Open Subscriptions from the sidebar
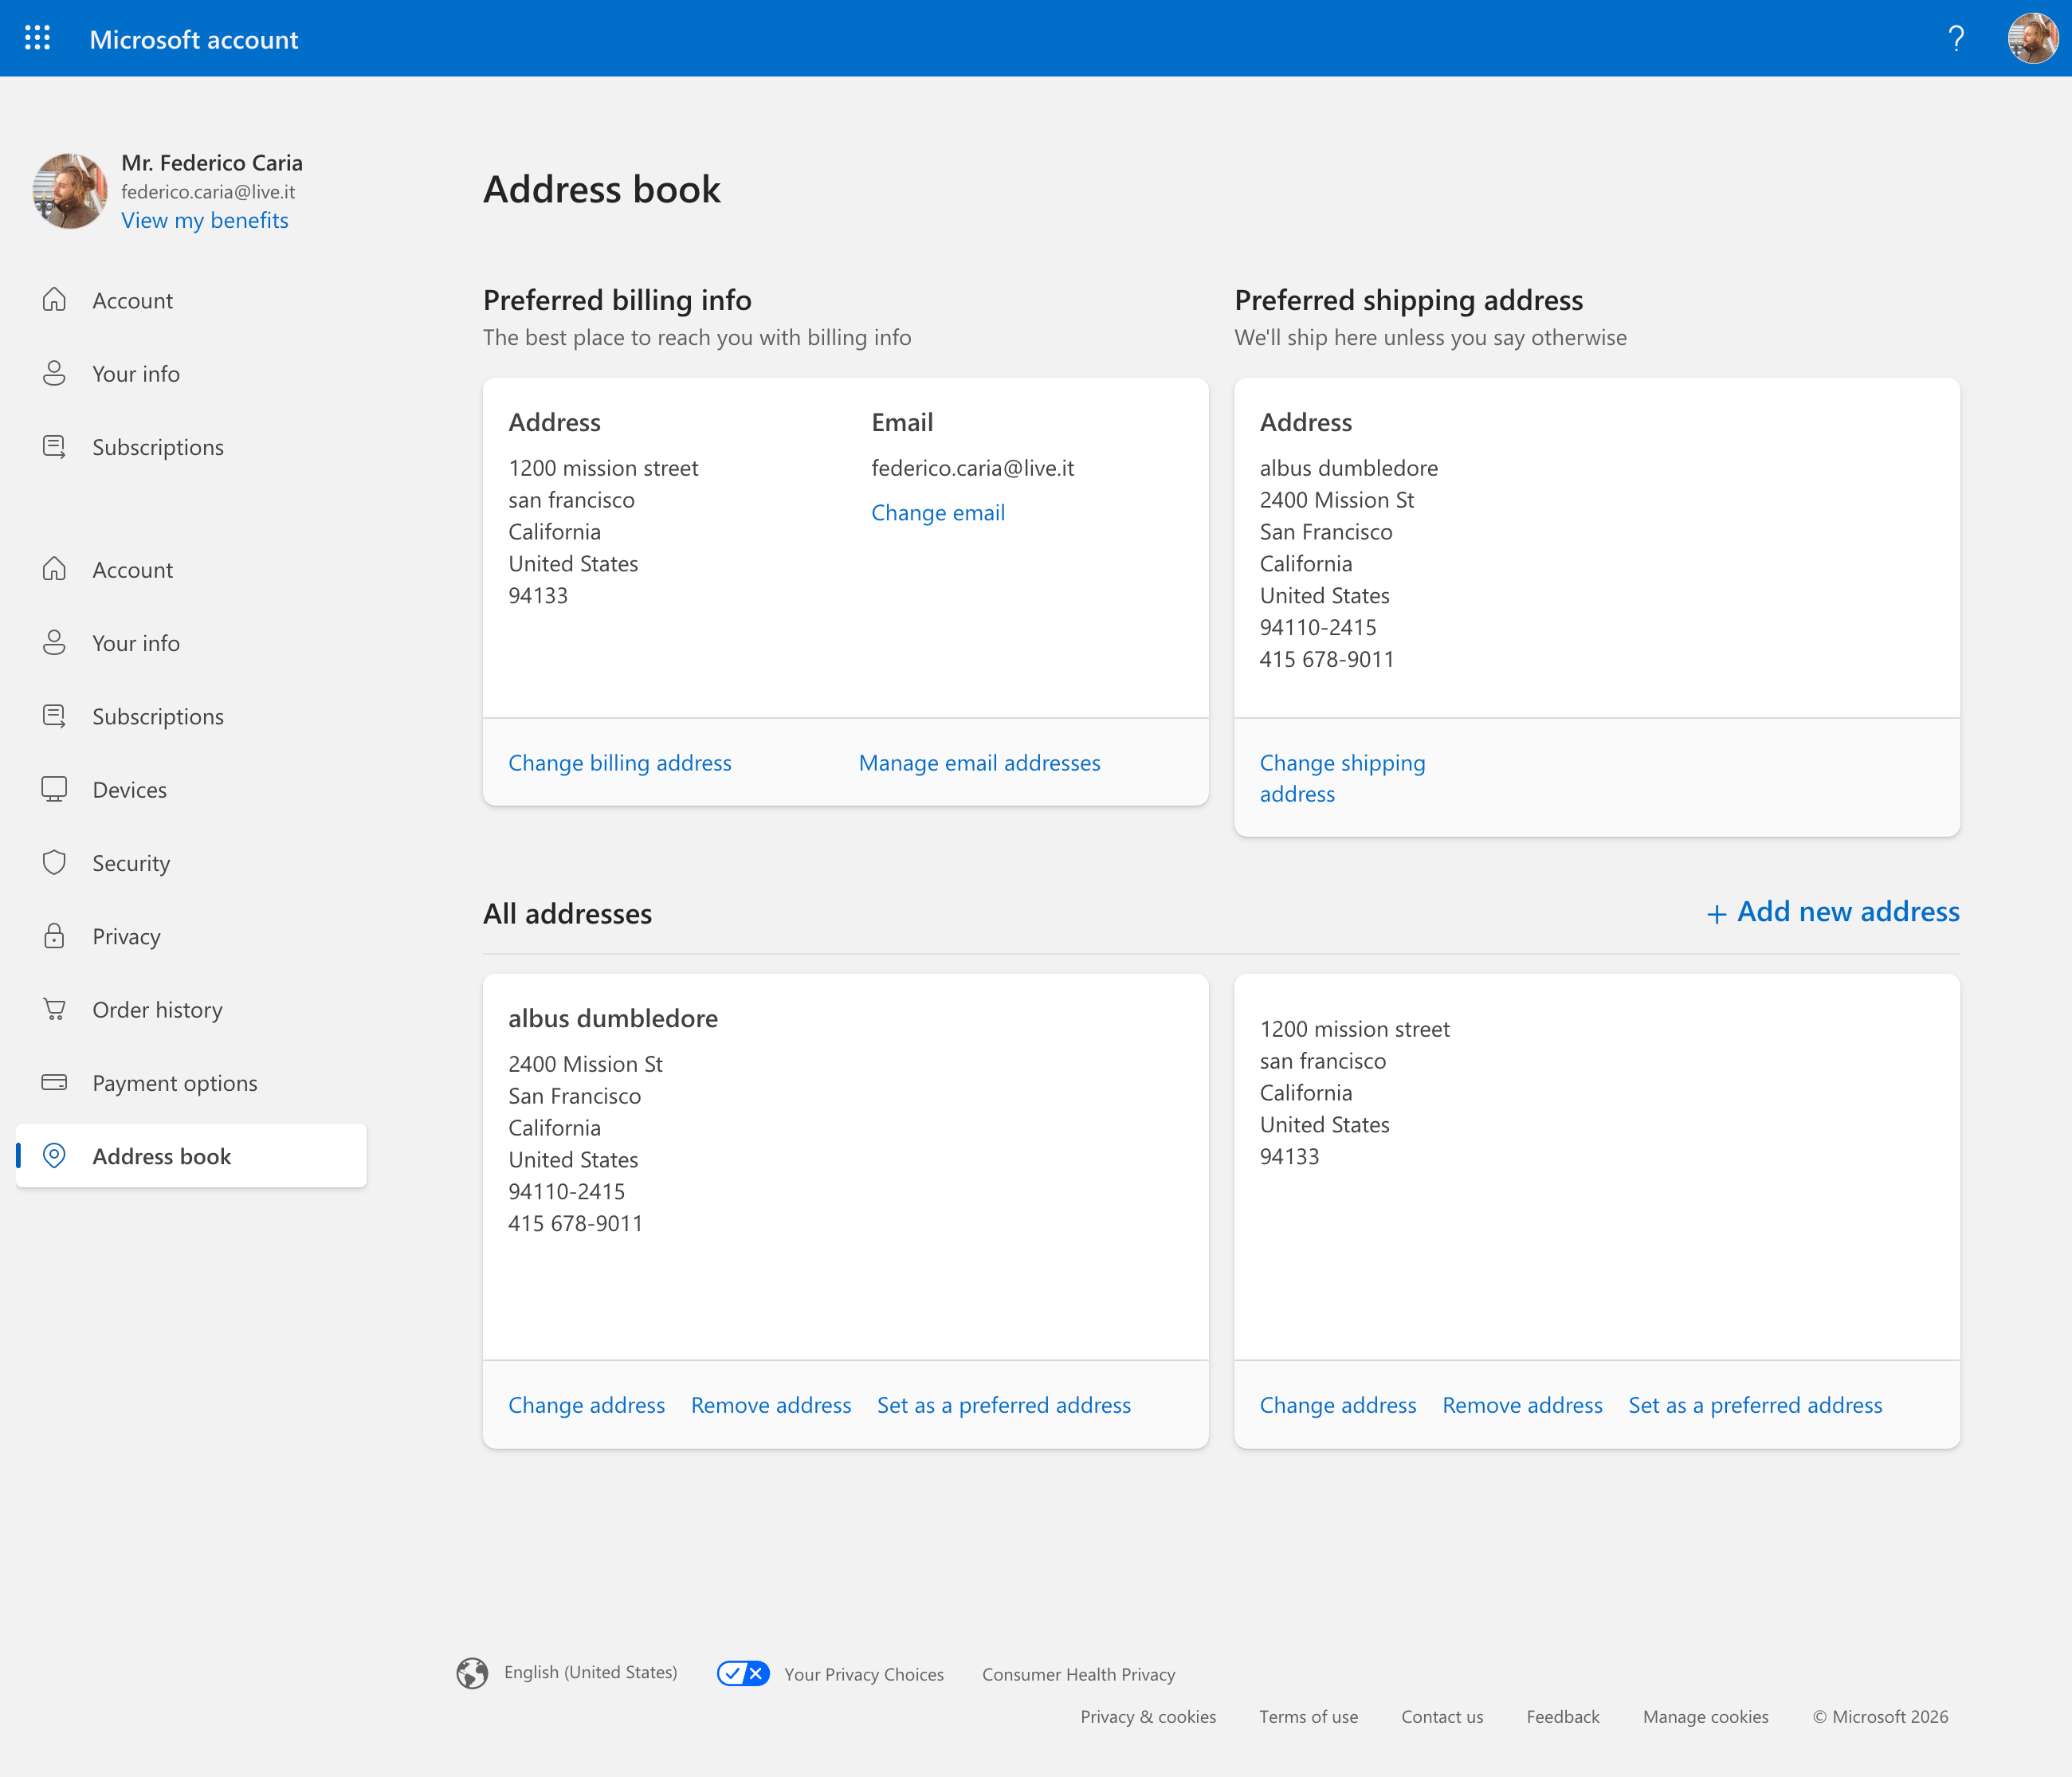The height and width of the screenshot is (1777, 2072). point(157,446)
